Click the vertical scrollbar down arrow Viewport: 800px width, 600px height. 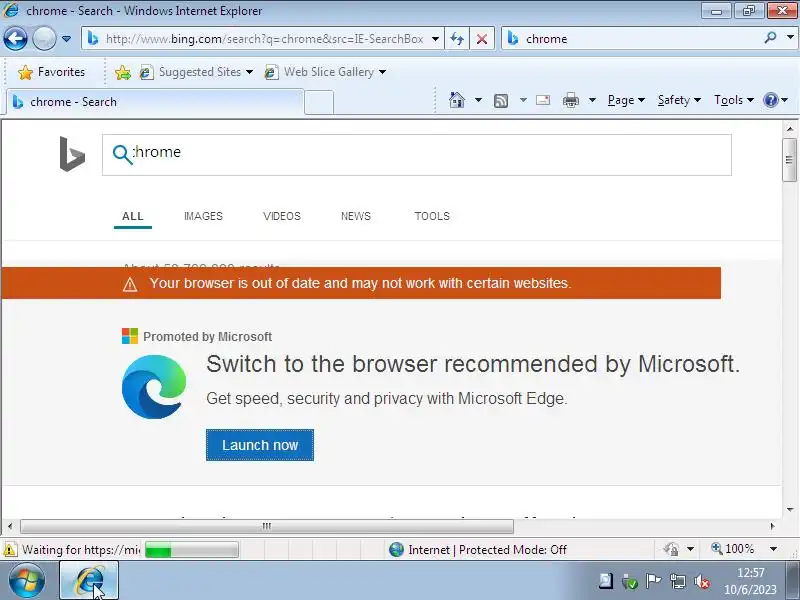790,509
